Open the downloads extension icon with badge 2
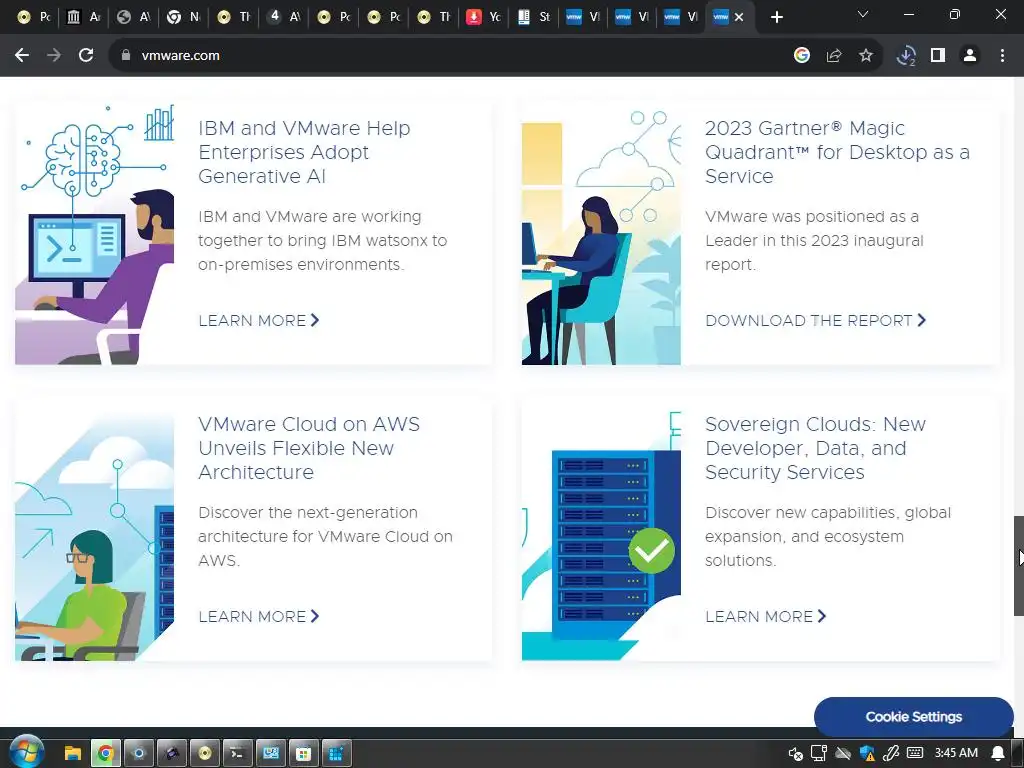This screenshot has height=768, width=1024. pyautogui.click(x=906, y=56)
